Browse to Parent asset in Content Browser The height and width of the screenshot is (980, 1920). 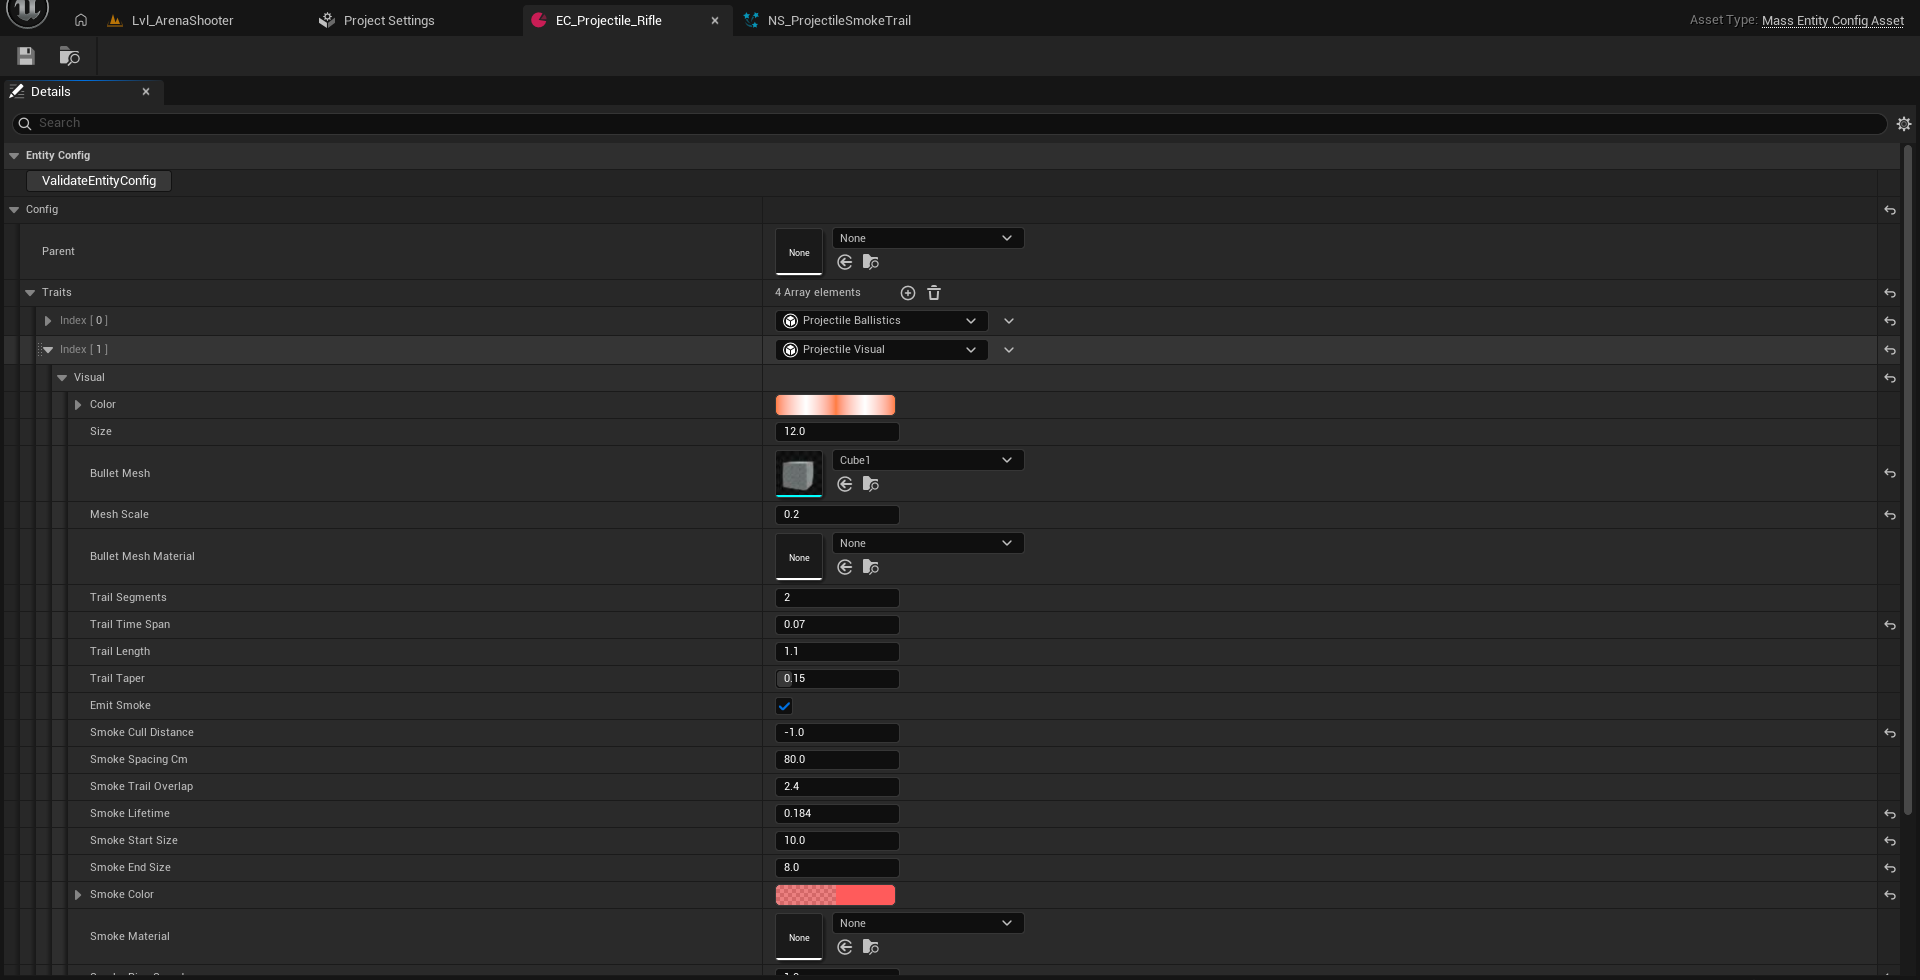click(x=871, y=262)
